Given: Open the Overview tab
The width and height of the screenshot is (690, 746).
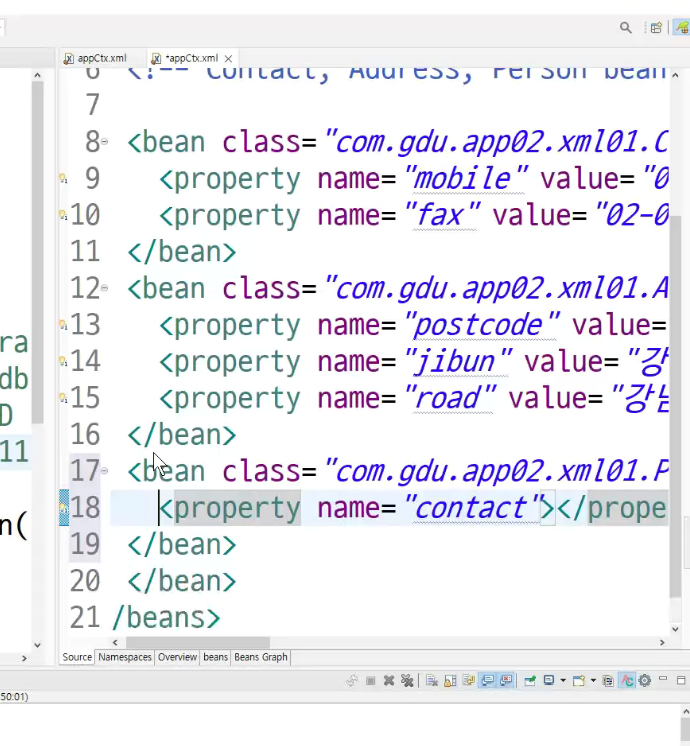Looking at the screenshot, I should click(177, 657).
